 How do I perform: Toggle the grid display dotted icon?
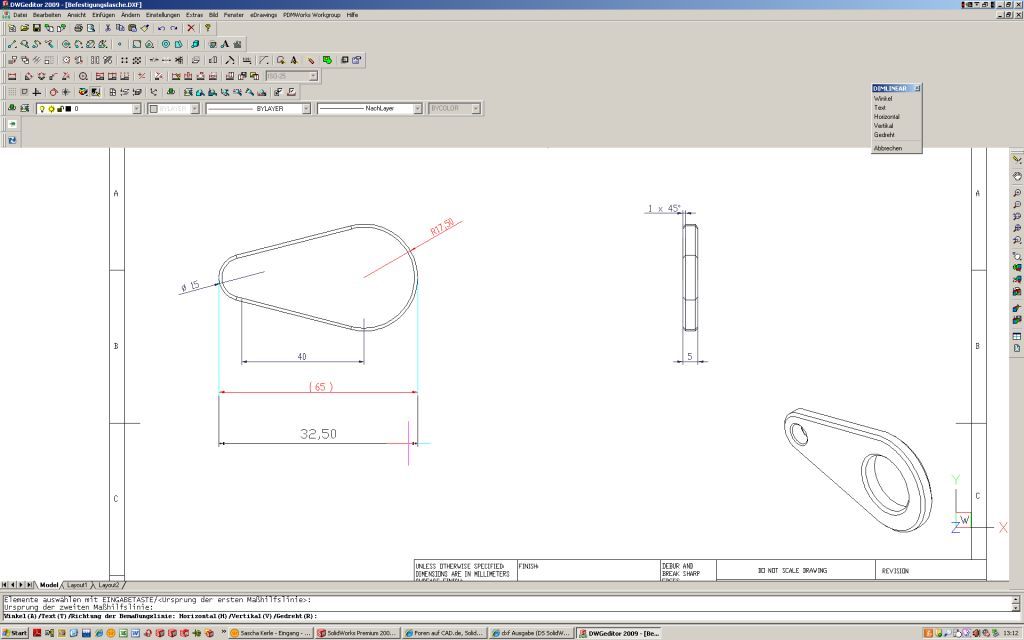coord(12,92)
